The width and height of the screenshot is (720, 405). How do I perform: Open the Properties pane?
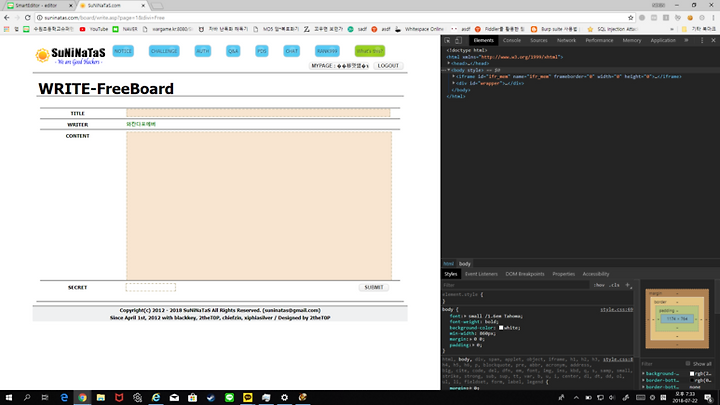(x=563, y=274)
